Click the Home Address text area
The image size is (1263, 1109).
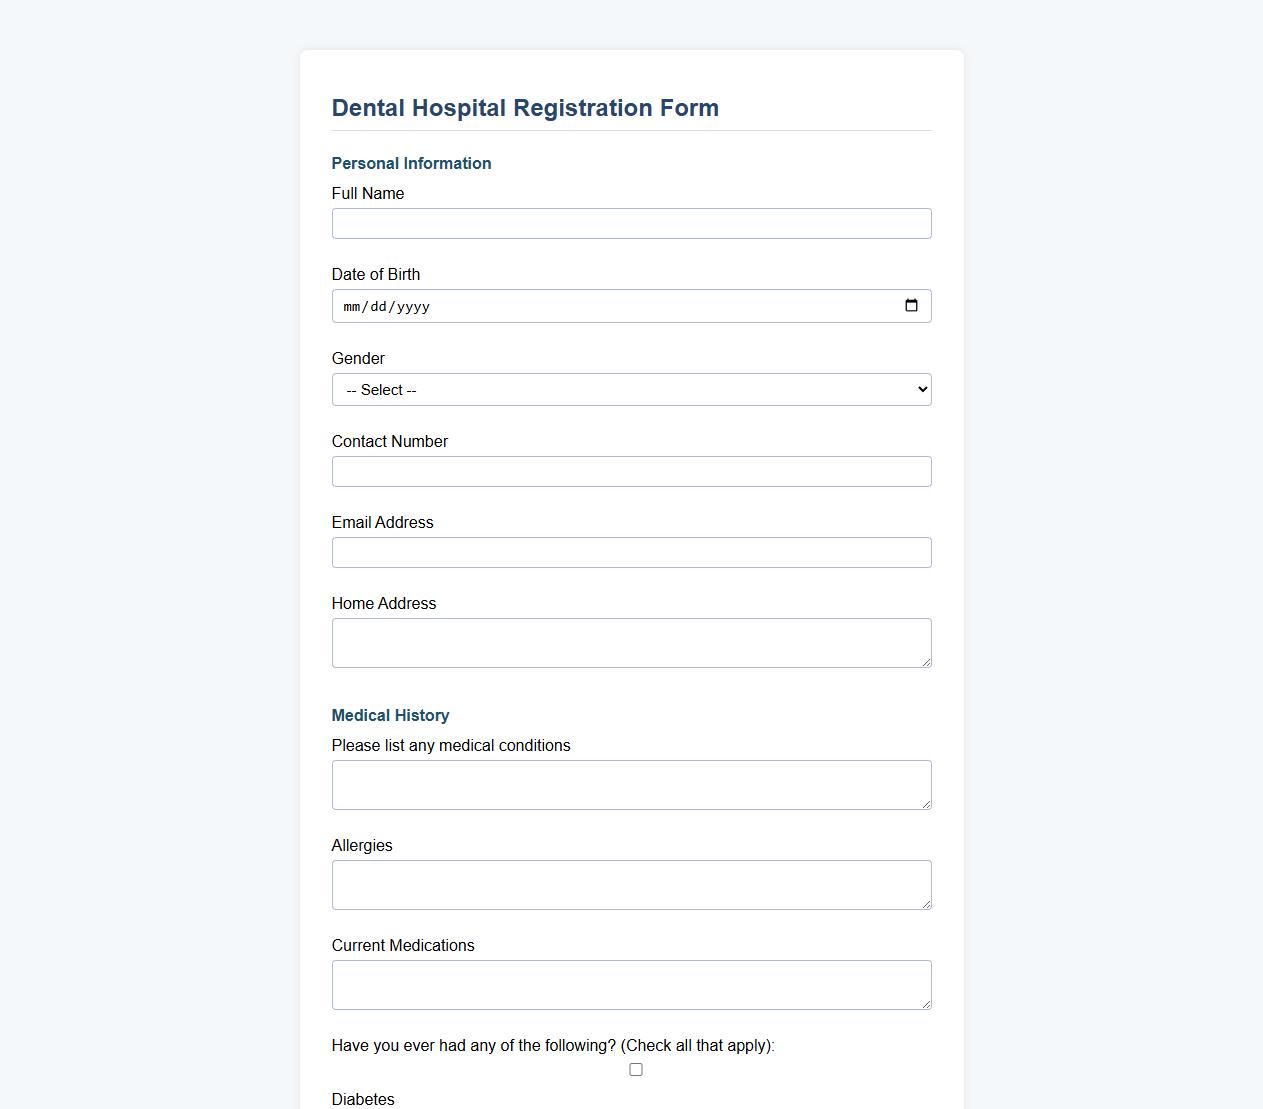tap(631, 642)
